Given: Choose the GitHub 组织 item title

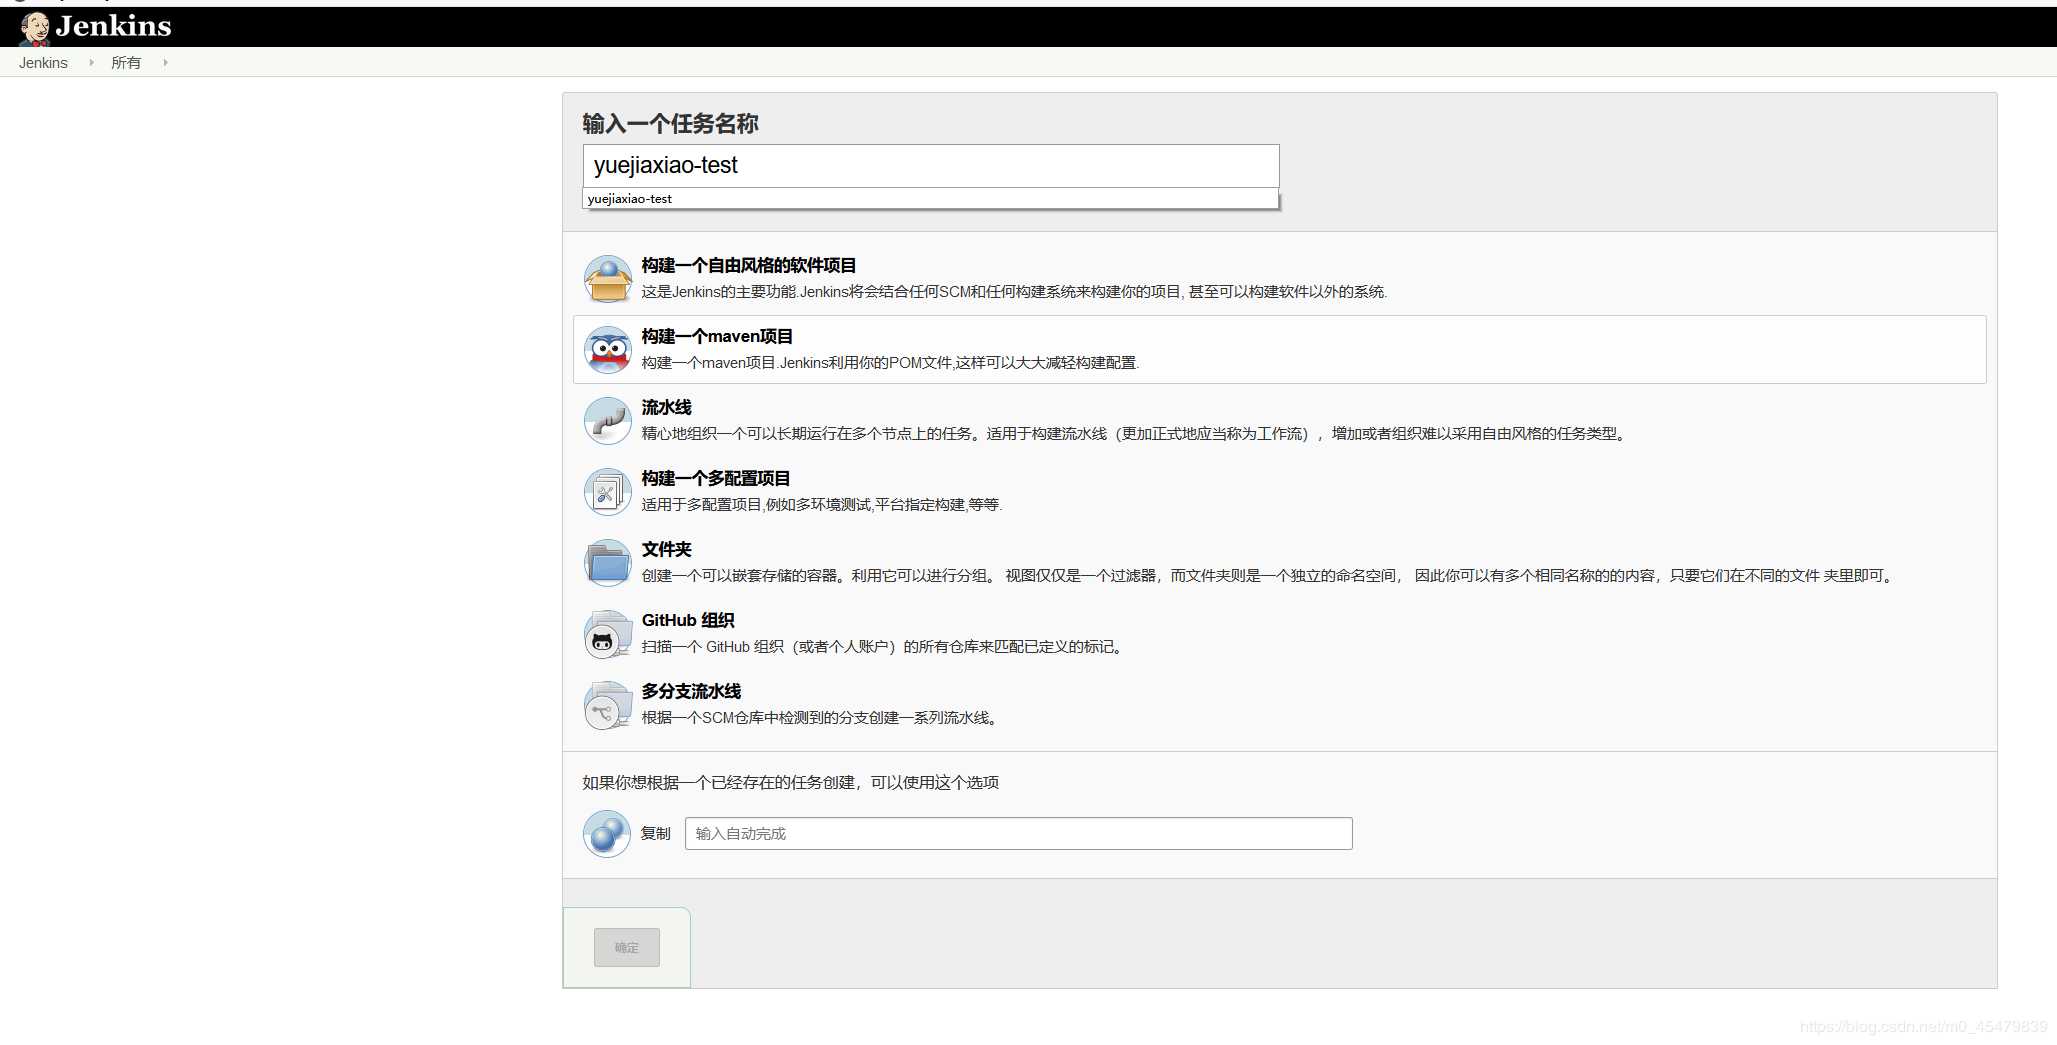Looking at the screenshot, I should (688, 620).
